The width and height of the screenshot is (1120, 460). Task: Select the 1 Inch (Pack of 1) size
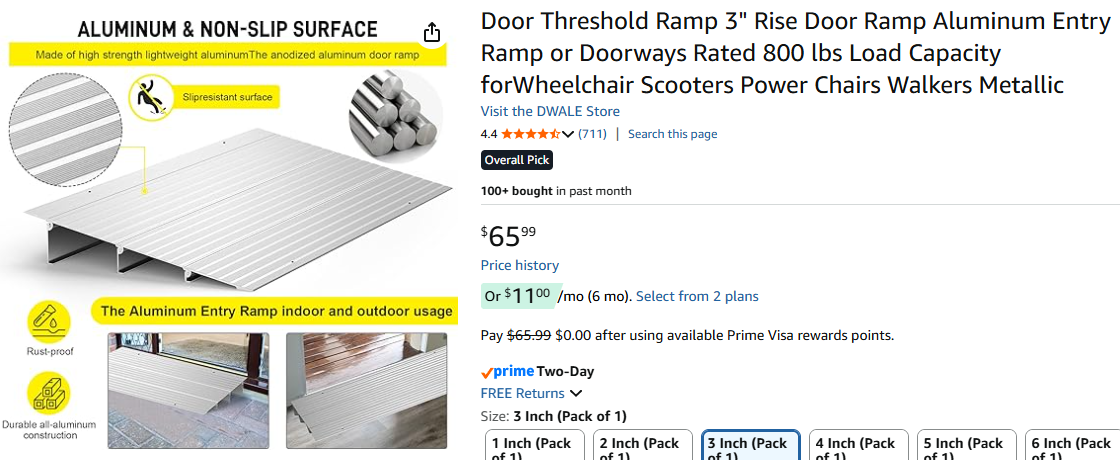[532, 447]
